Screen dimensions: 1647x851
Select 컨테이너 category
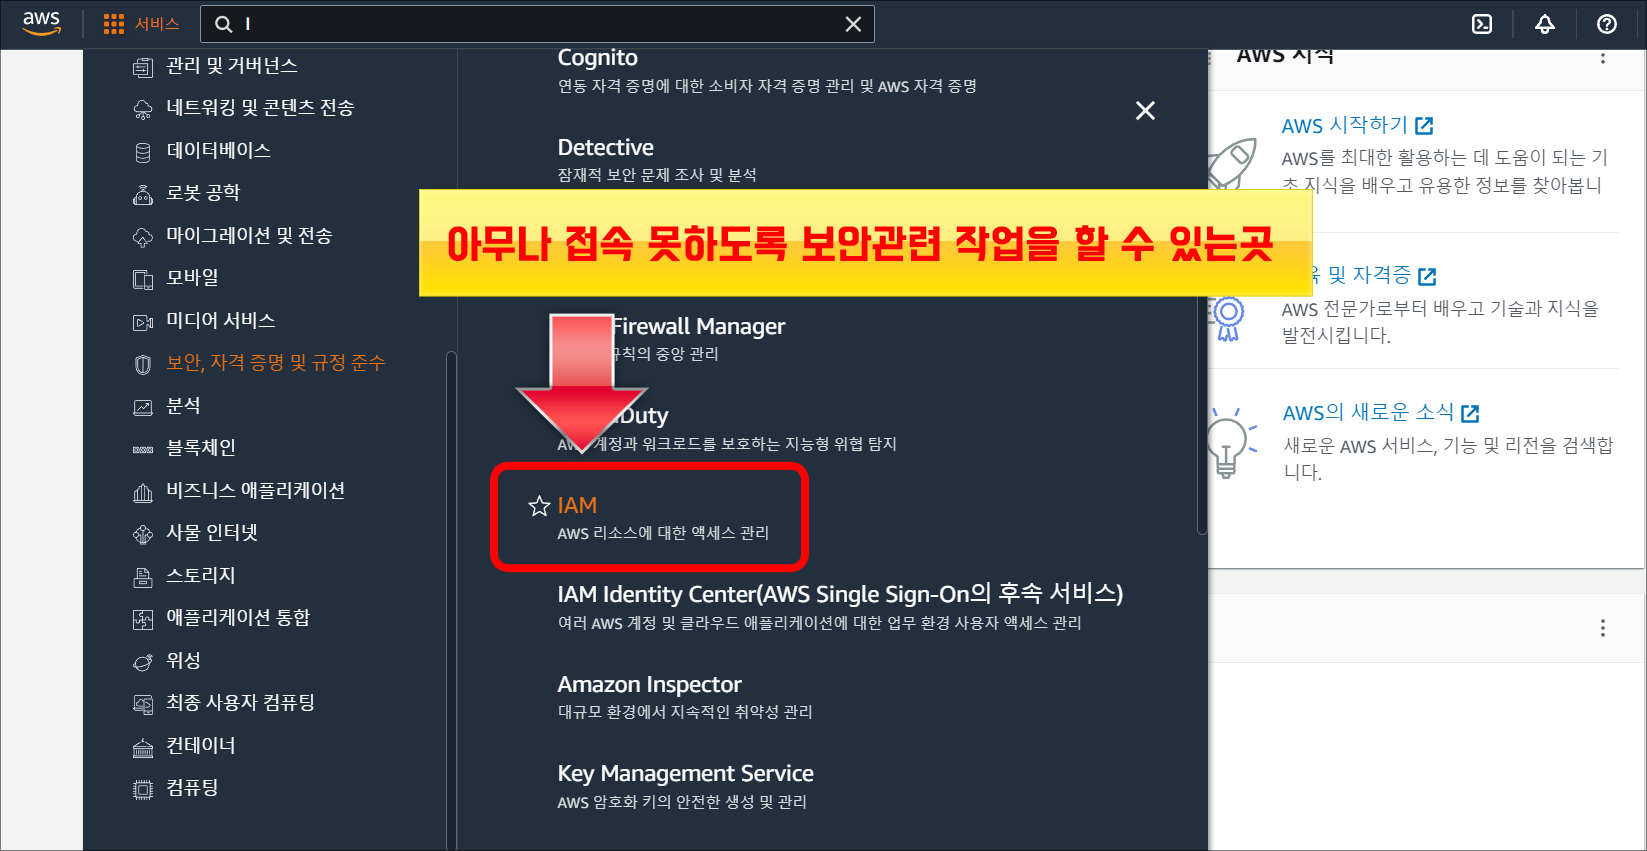pyautogui.click(x=201, y=746)
